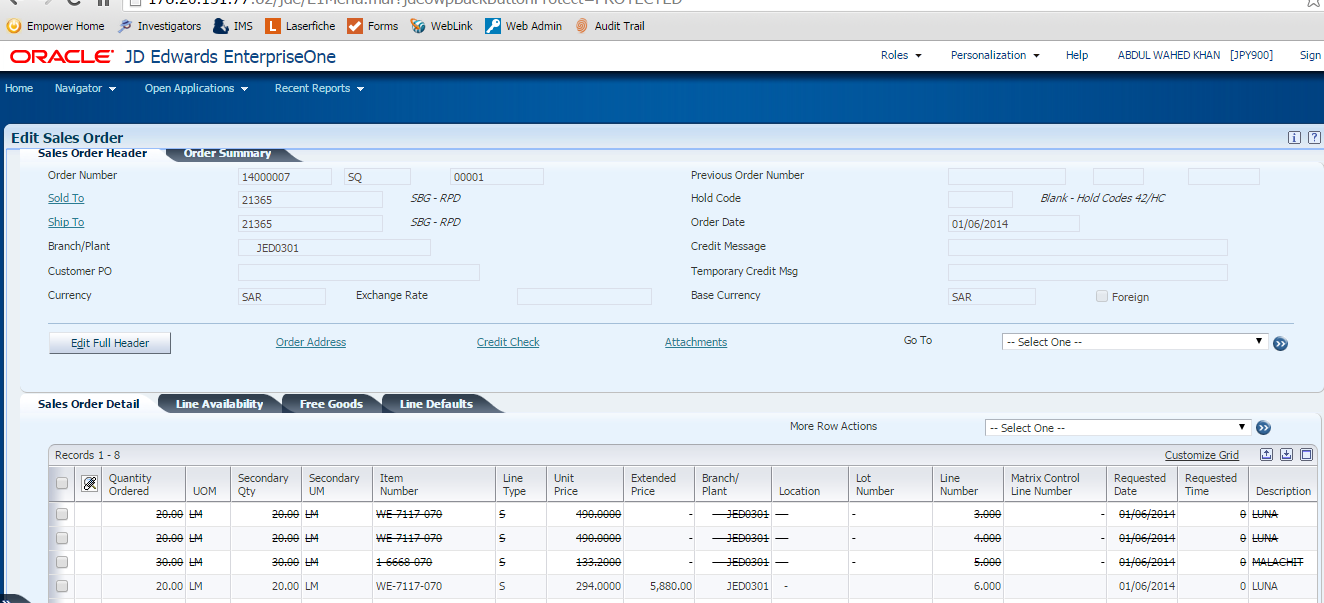
Task: Open the help question mark icon
Action: click(1313, 138)
